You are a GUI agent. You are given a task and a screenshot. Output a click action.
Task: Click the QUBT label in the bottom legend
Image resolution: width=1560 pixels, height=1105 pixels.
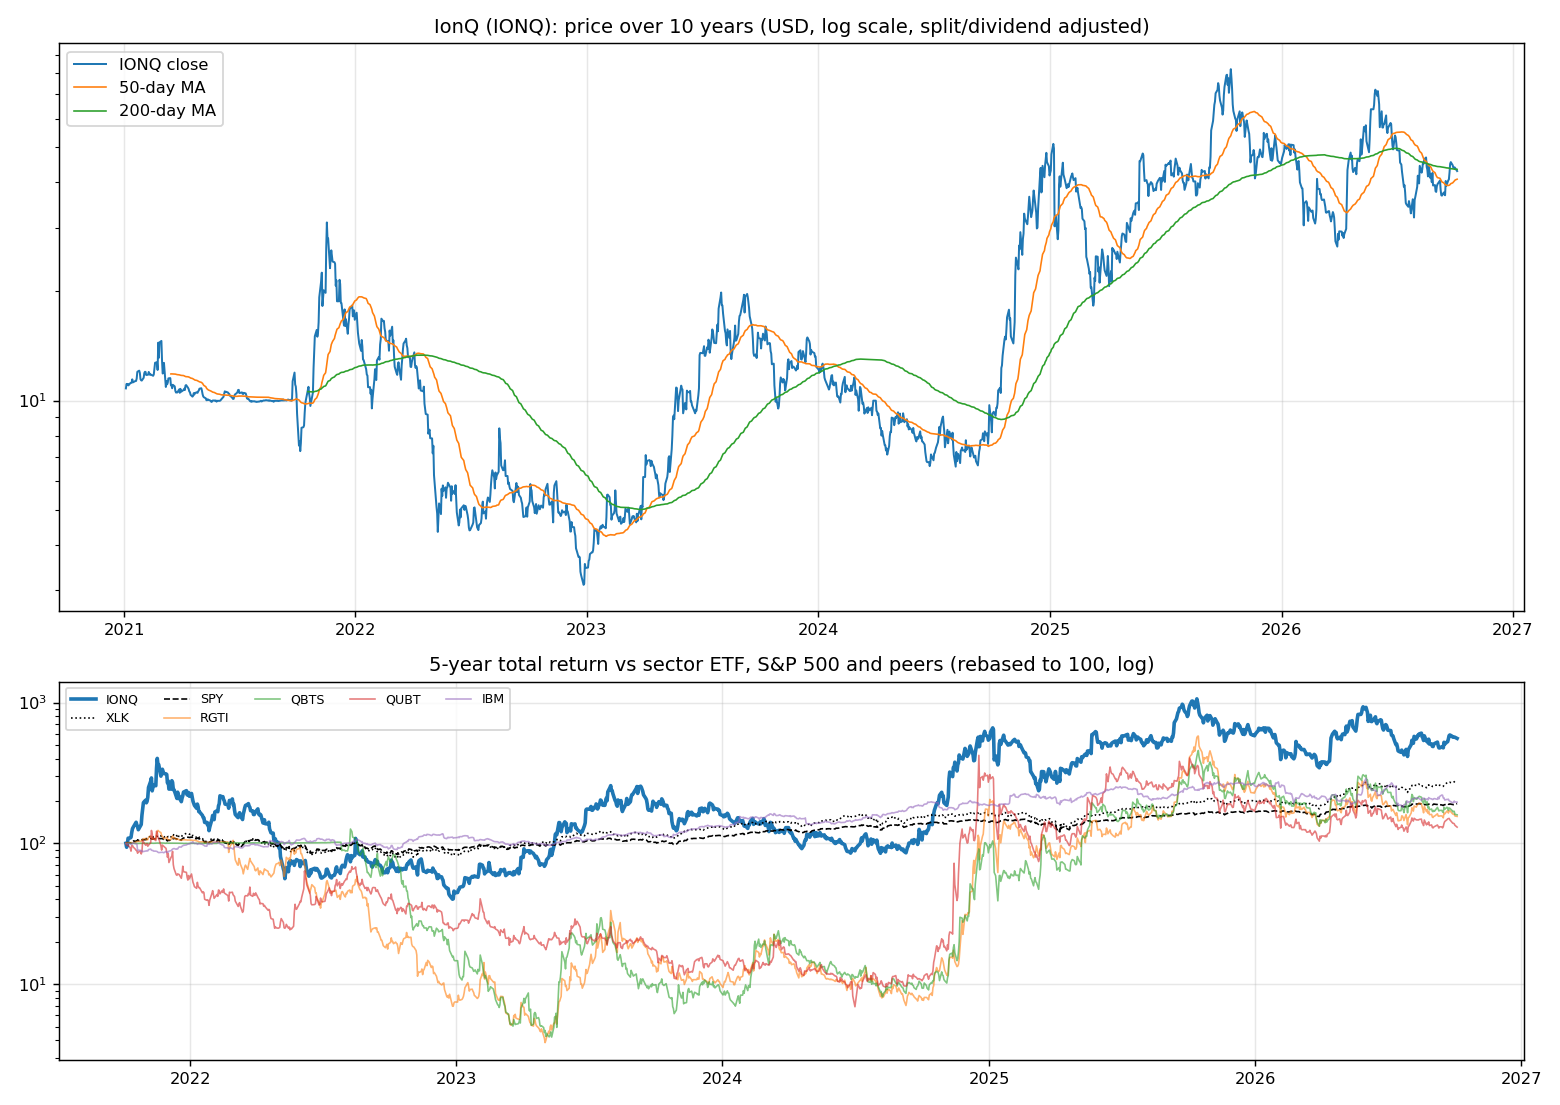(403, 700)
